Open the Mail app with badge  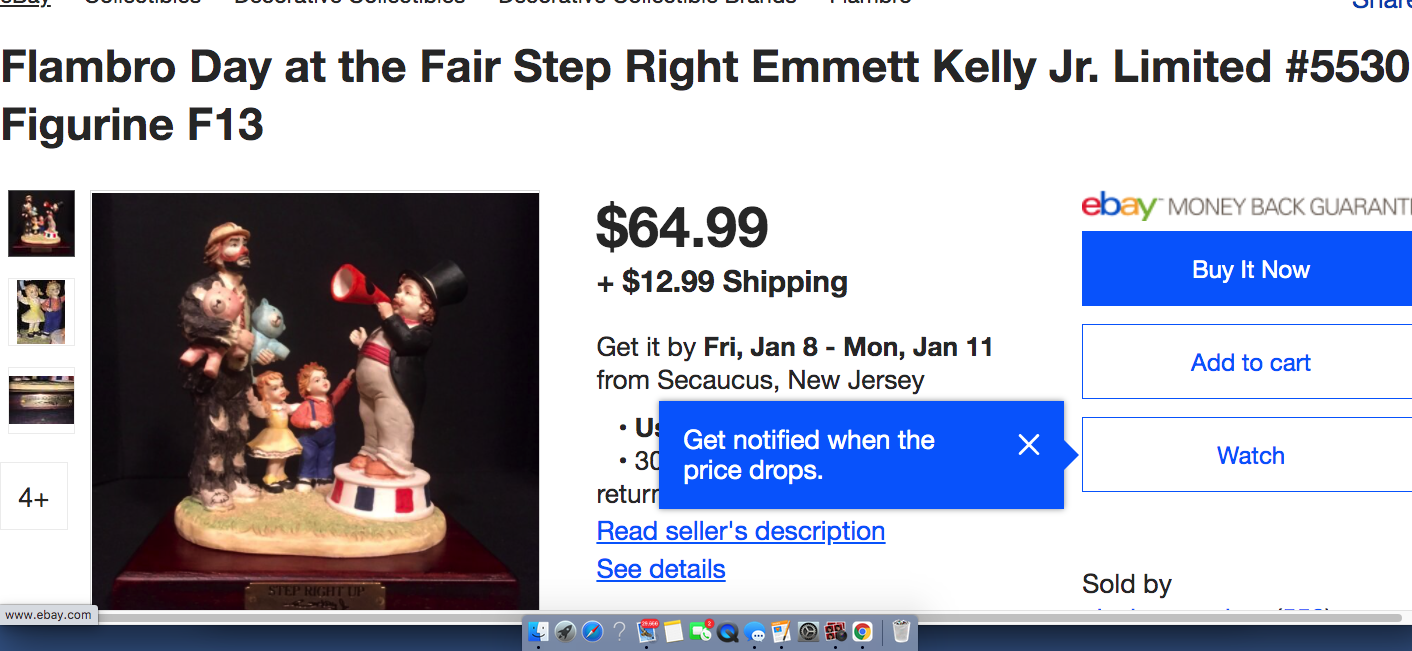(647, 631)
